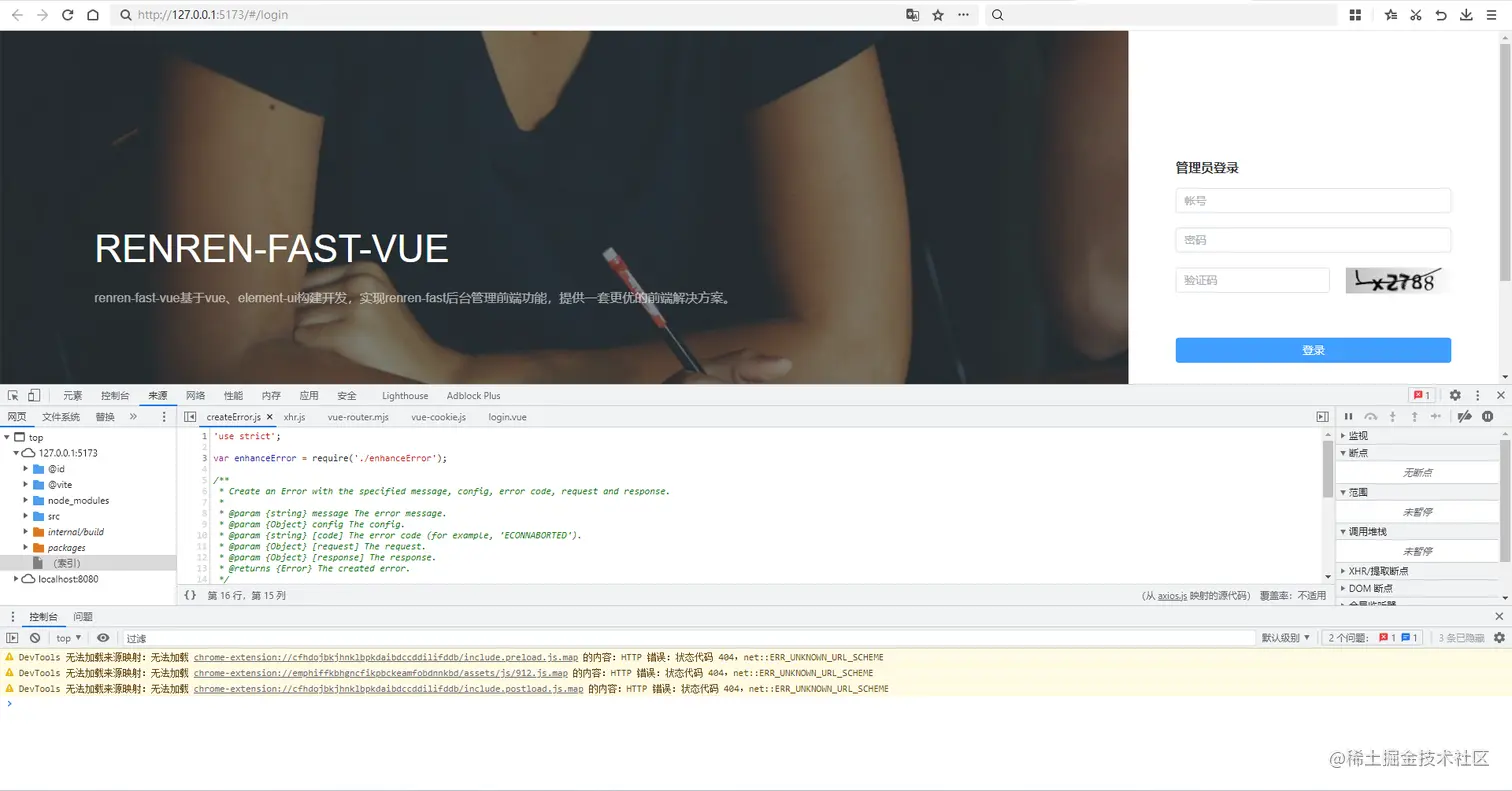Click the browser undo arrow icon

point(1441,15)
